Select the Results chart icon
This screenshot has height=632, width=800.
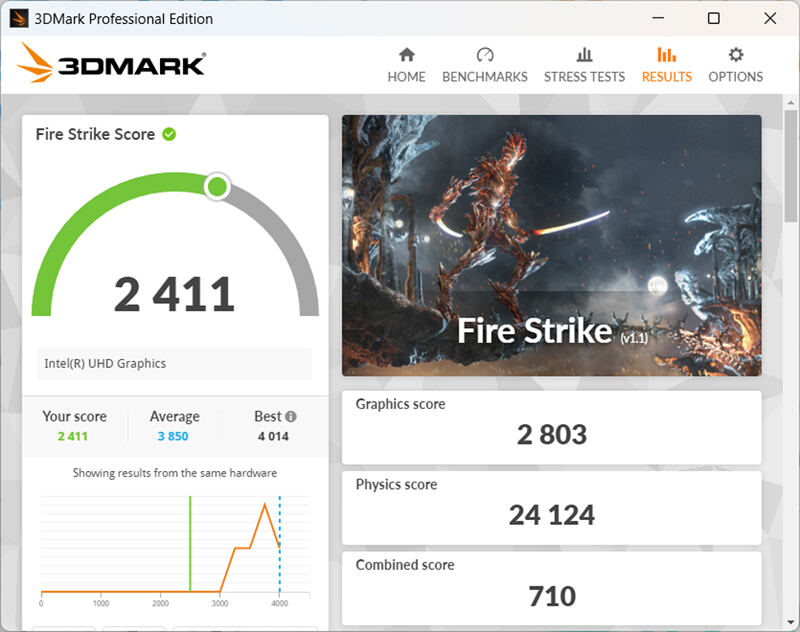[x=666, y=55]
